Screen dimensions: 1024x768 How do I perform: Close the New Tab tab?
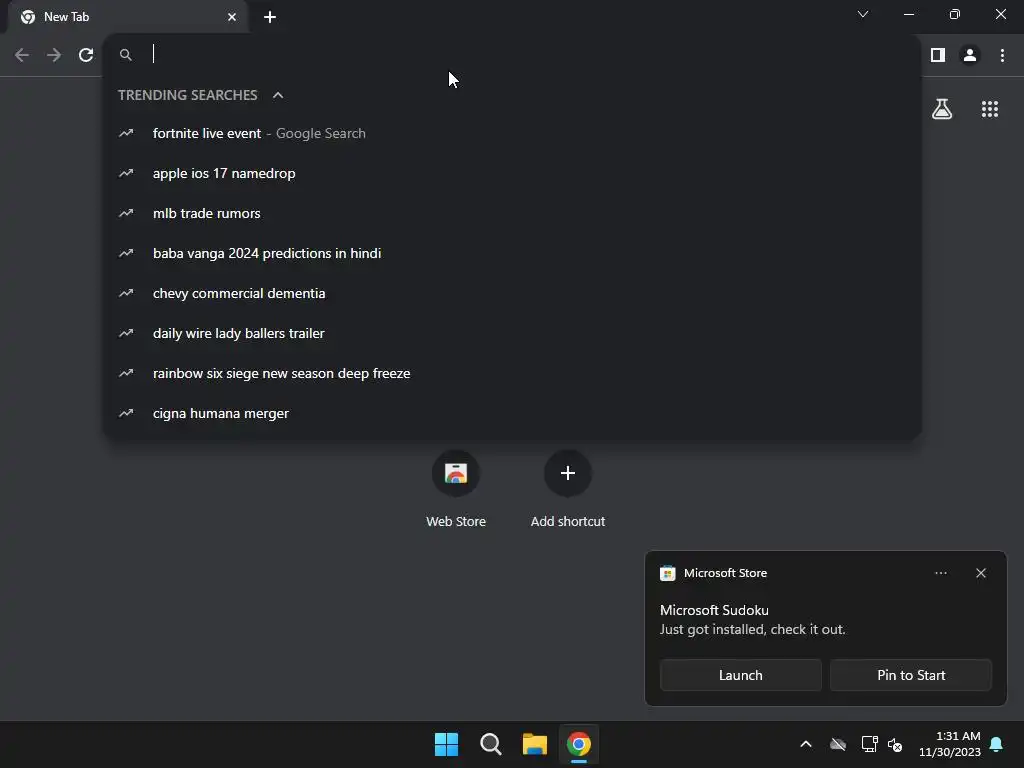(x=232, y=17)
